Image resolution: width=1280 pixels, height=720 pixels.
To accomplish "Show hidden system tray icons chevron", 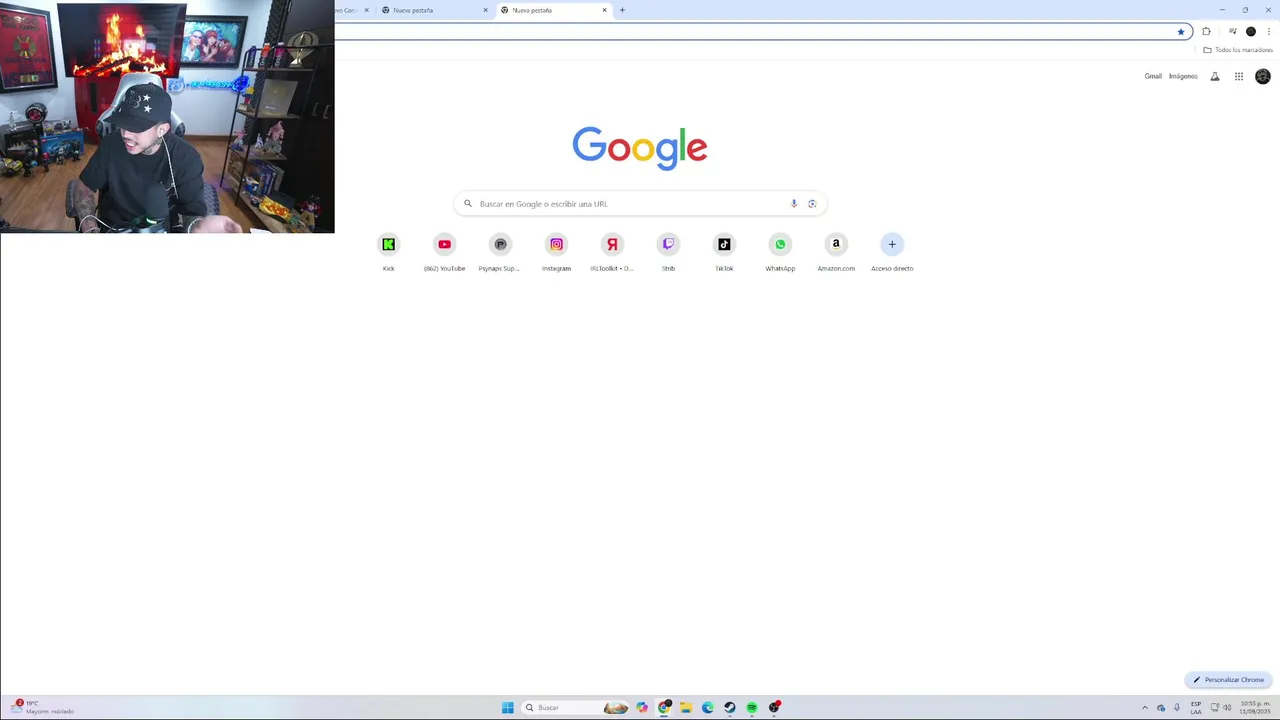I will tap(1145, 708).
